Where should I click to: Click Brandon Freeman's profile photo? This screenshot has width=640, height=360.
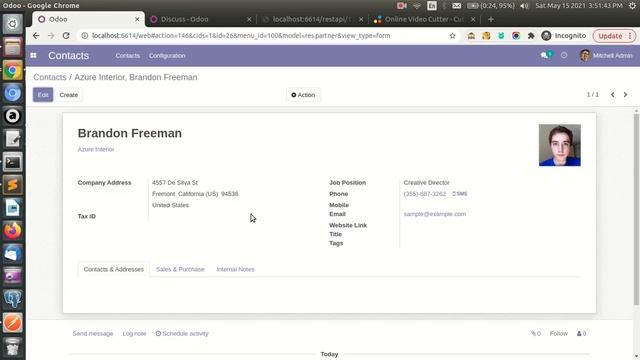(560, 145)
